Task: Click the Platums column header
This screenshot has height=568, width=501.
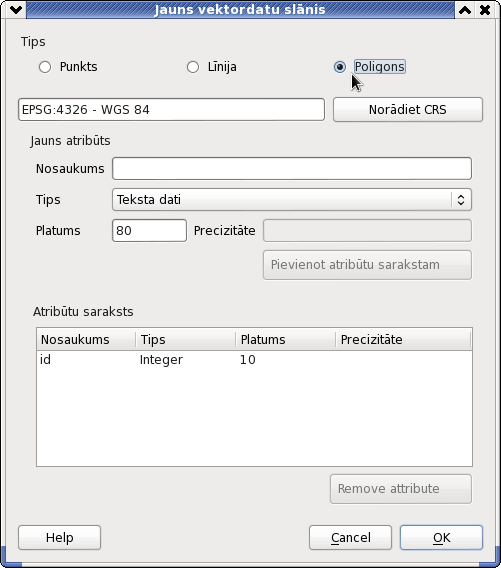Action: pyautogui.click(x=286, y=339)
